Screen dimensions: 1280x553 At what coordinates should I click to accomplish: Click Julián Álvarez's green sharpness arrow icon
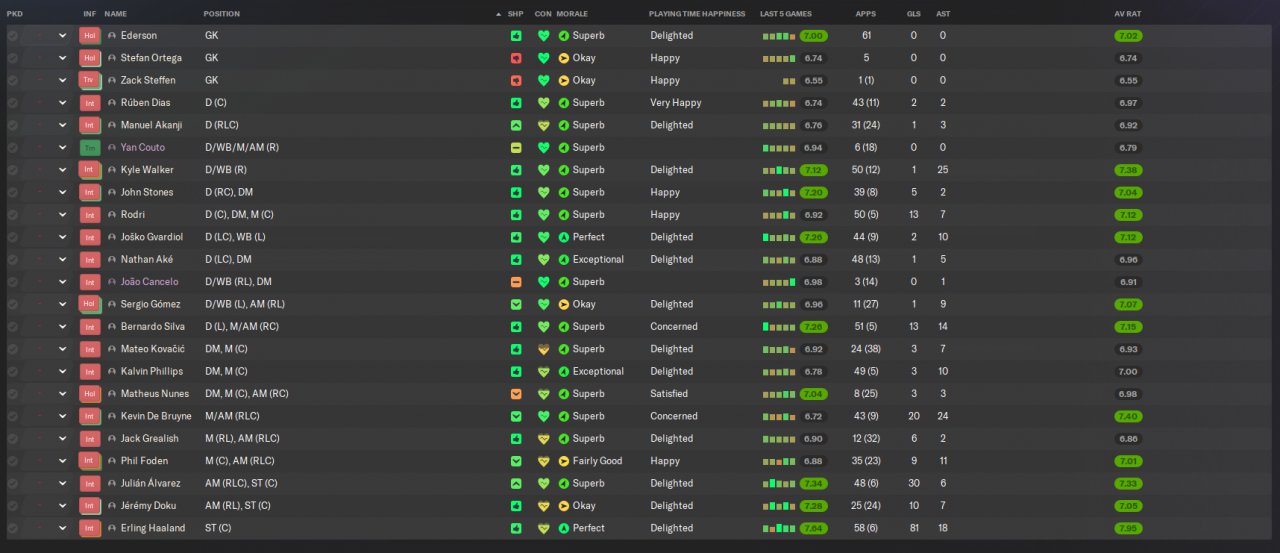click(x=516, y=483)
